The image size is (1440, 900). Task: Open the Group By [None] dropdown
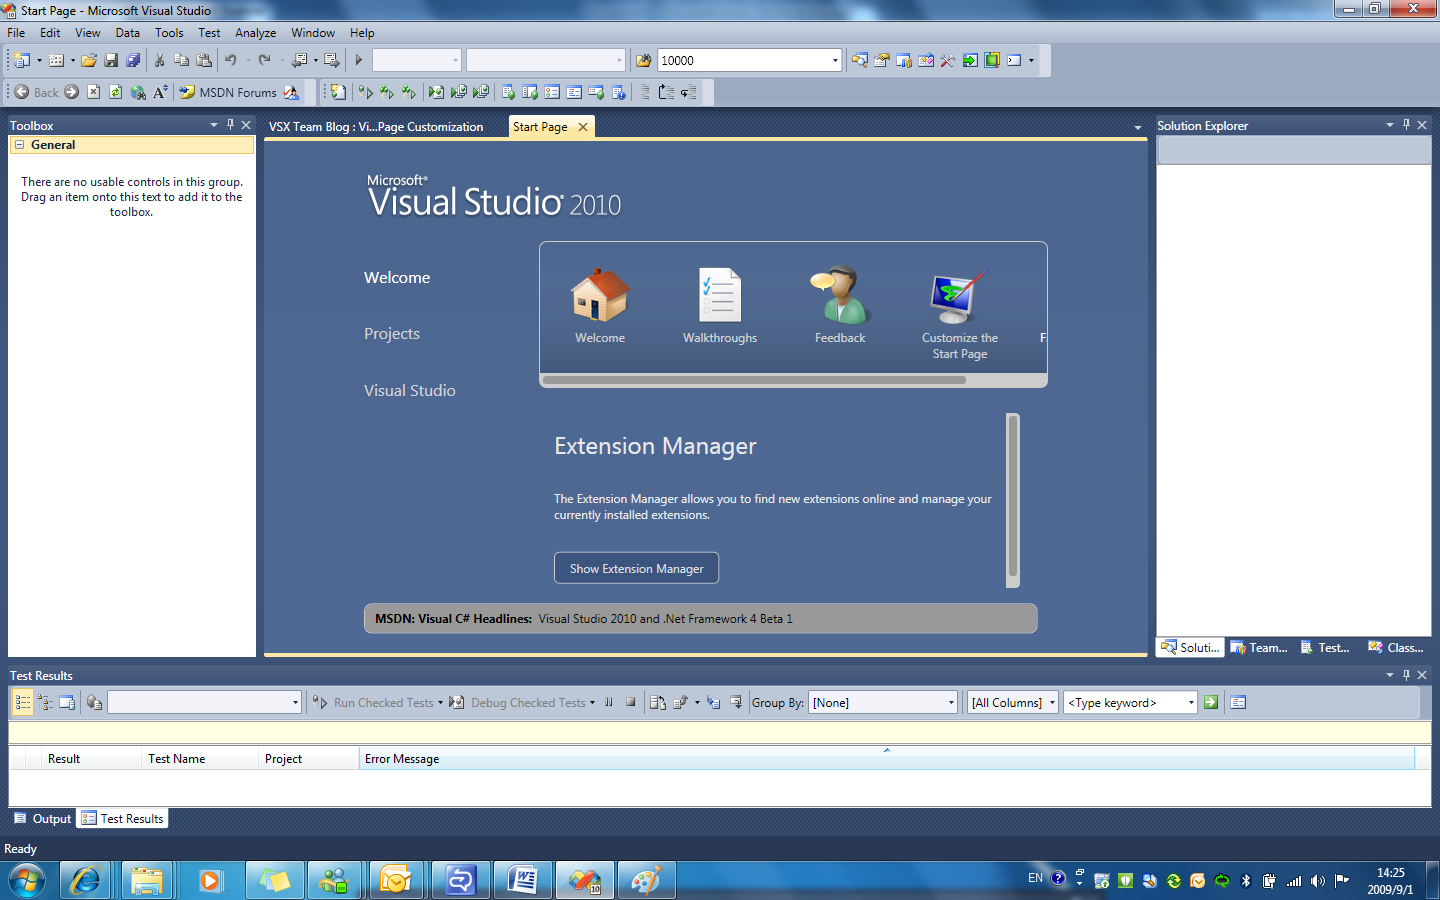point(951,703)
